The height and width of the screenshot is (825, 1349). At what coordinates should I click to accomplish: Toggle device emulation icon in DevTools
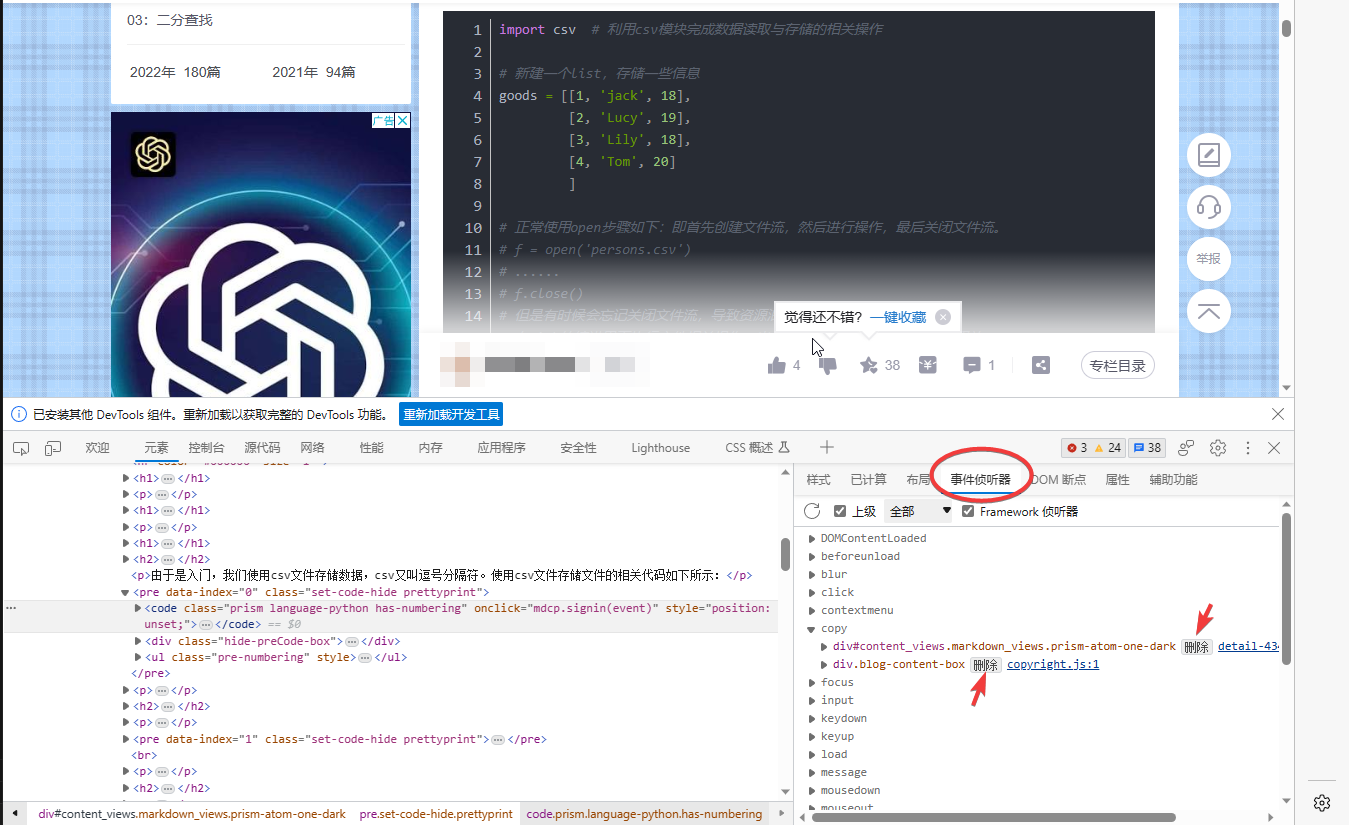coord(53,448)
